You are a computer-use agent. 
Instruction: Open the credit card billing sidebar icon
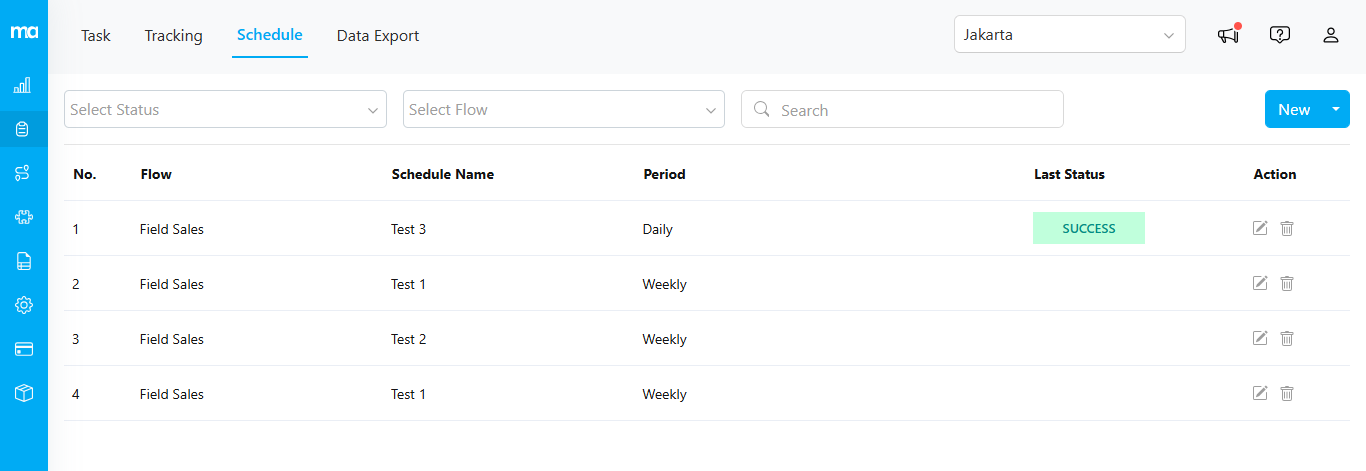(x=23, y=349)
